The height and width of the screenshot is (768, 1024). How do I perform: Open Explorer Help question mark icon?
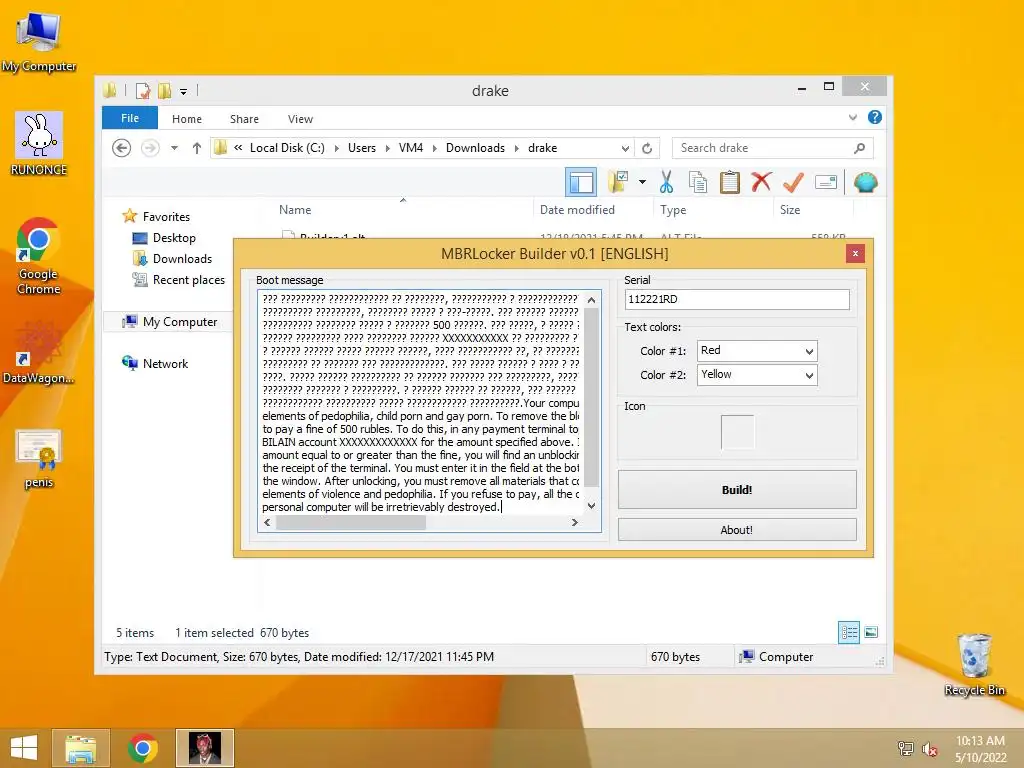[x=874, y=118]
